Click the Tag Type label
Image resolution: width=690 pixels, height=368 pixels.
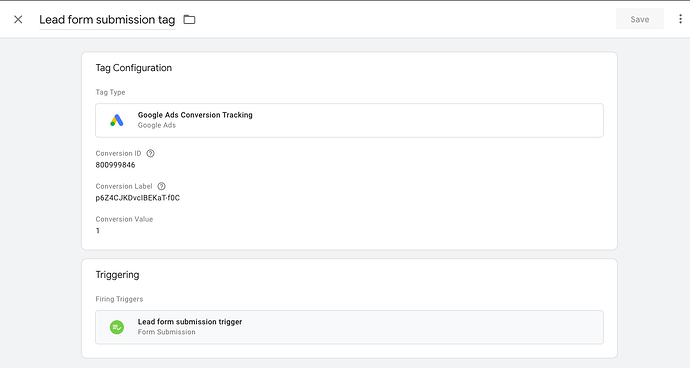point(110,92)
